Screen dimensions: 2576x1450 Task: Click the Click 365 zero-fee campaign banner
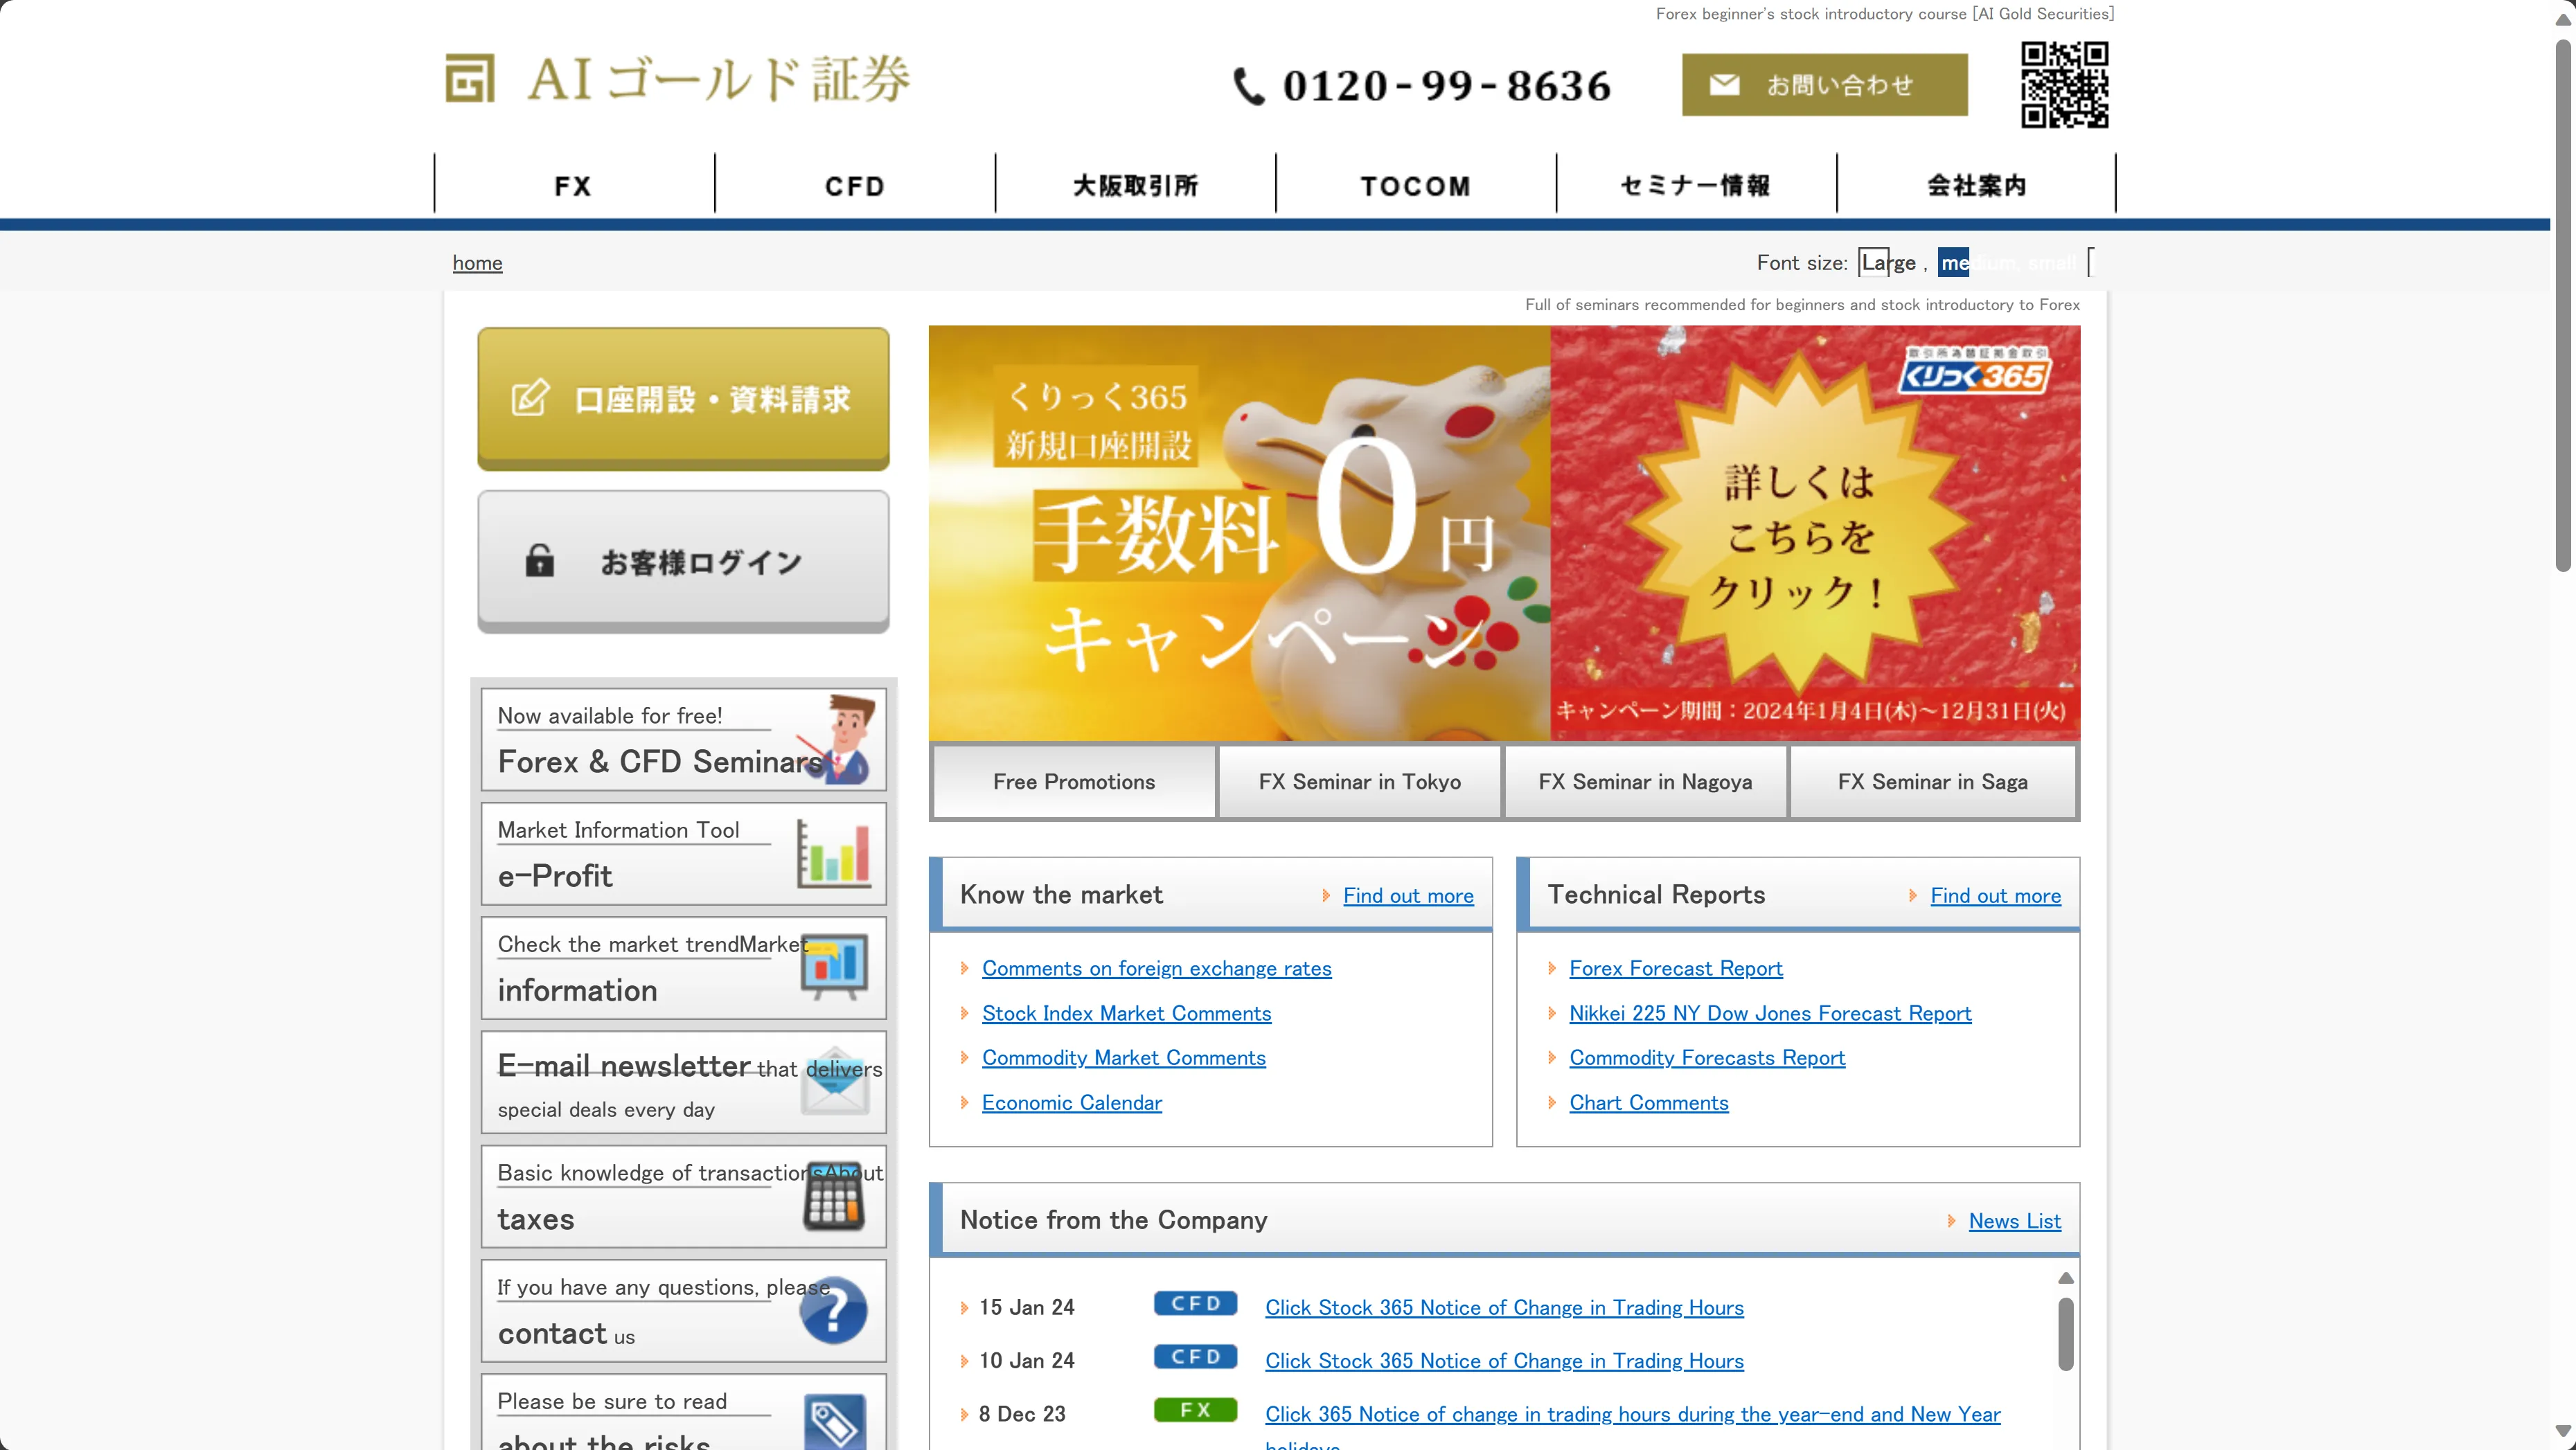(1504, 533)
